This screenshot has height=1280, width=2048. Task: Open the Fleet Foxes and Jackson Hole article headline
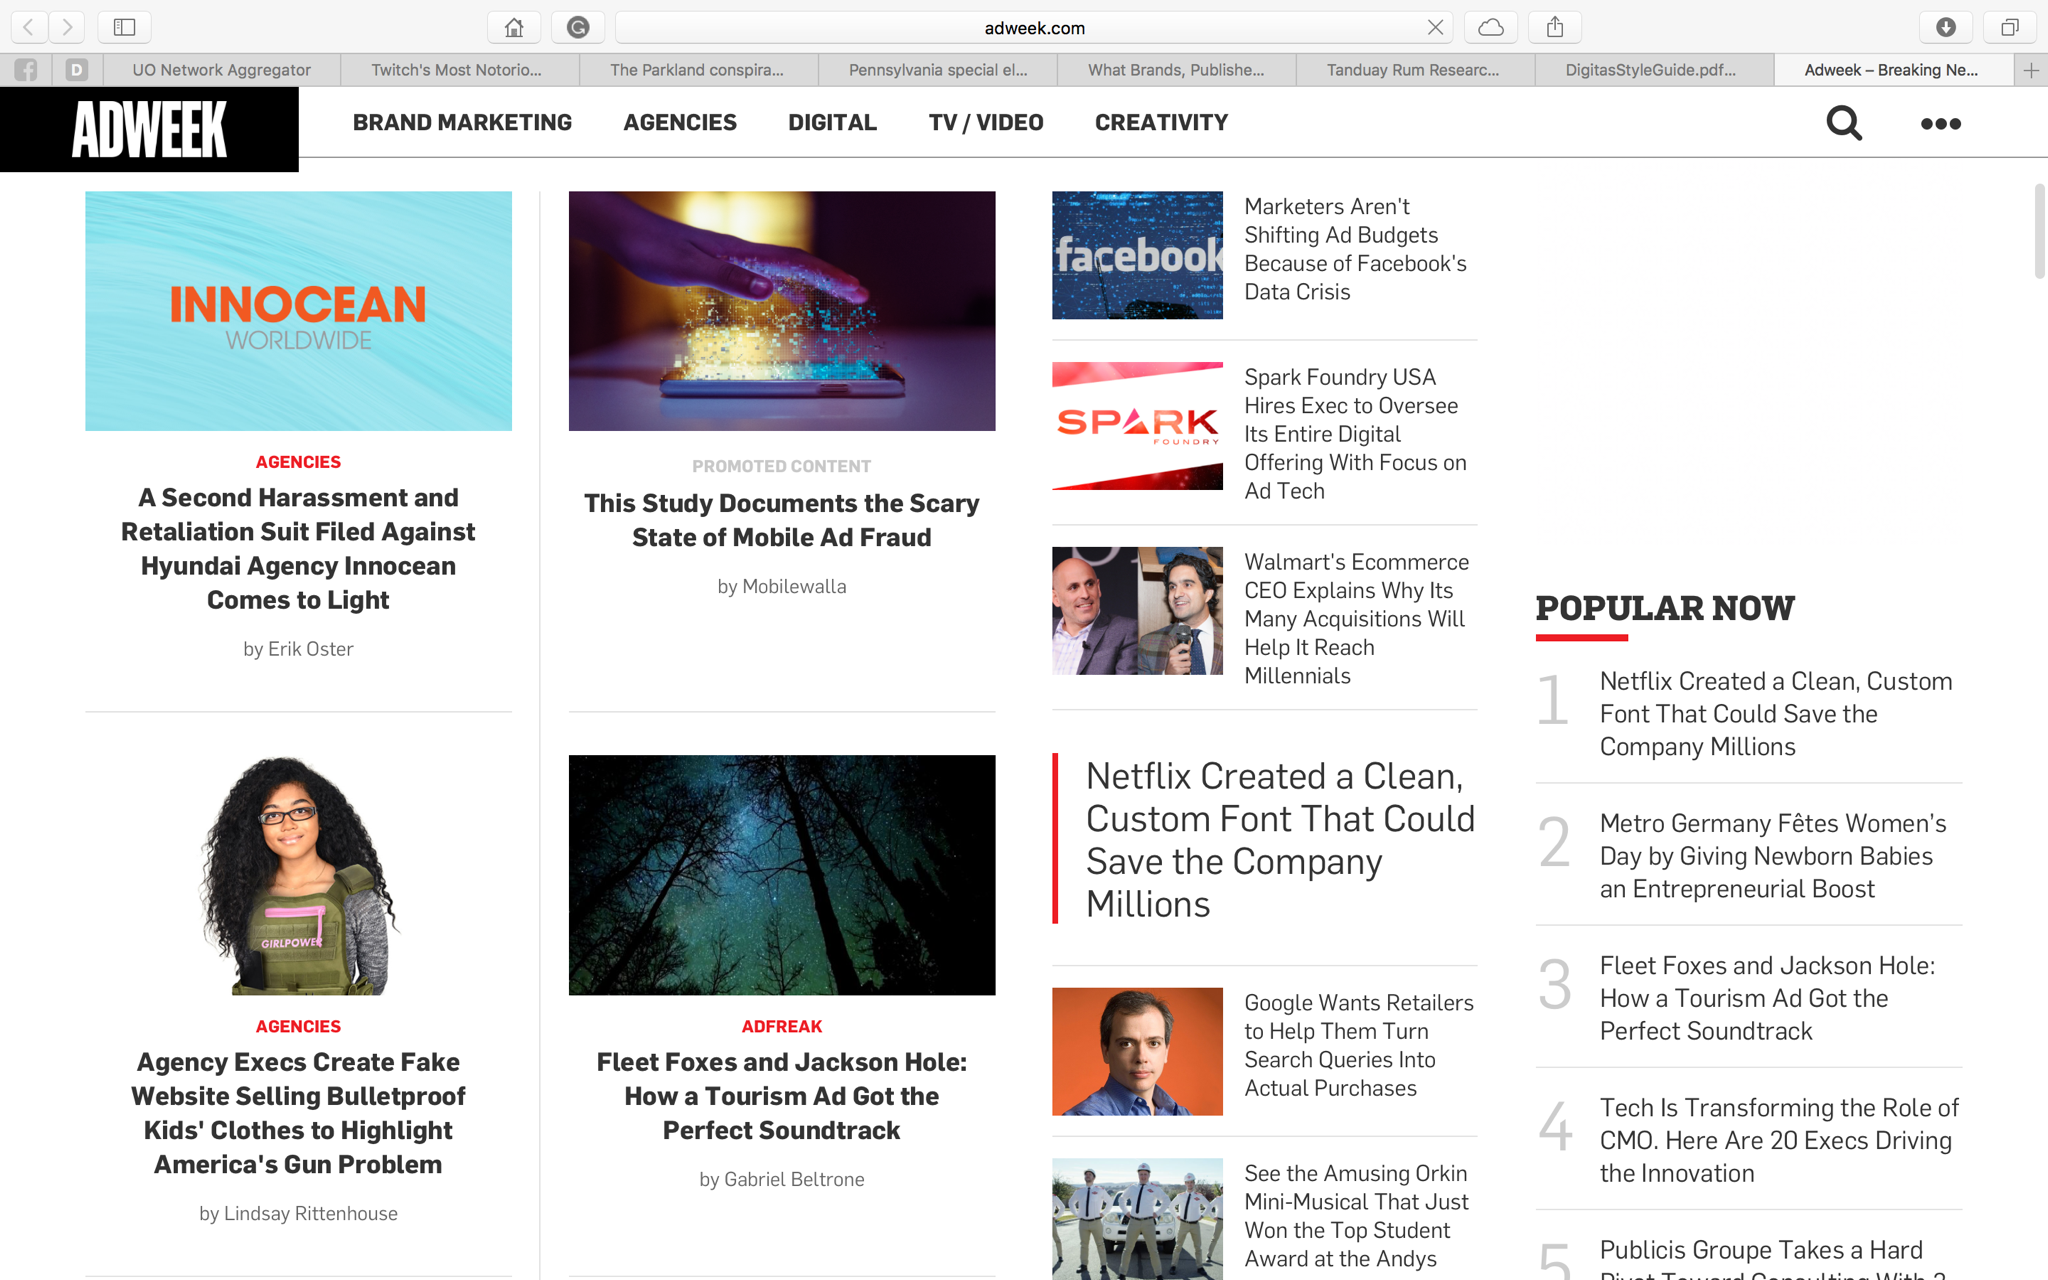point(781,1096)
